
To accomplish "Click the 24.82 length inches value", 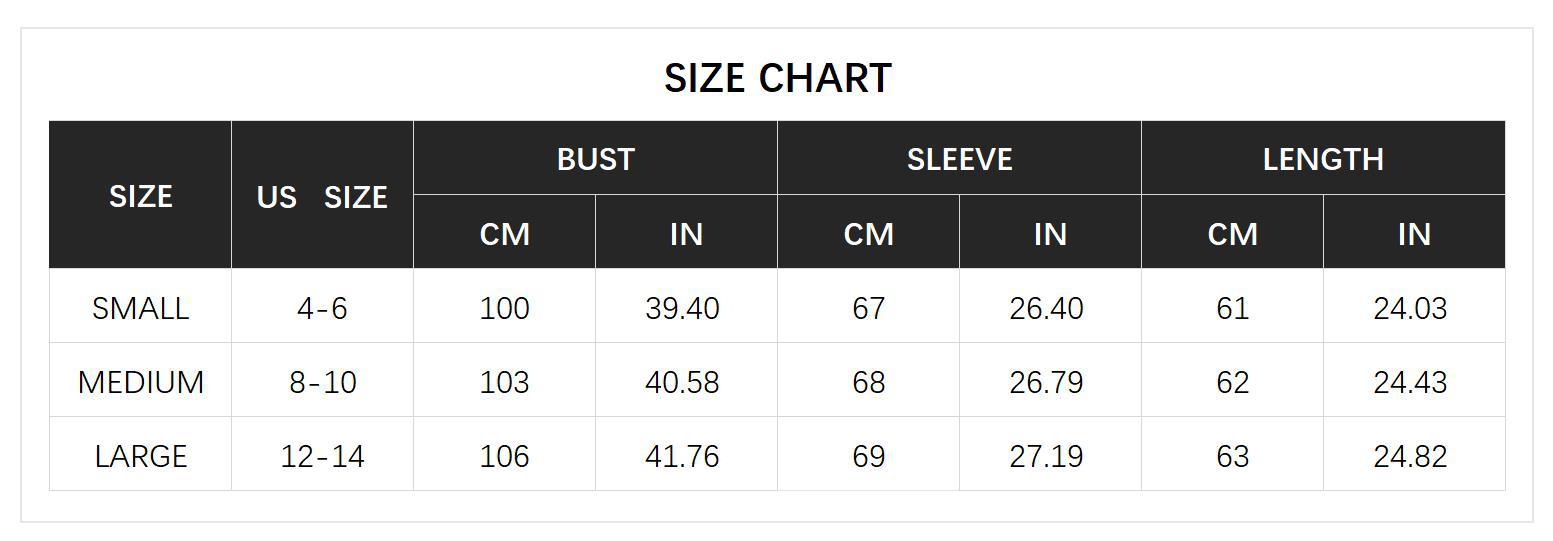I will point(1410,456).
